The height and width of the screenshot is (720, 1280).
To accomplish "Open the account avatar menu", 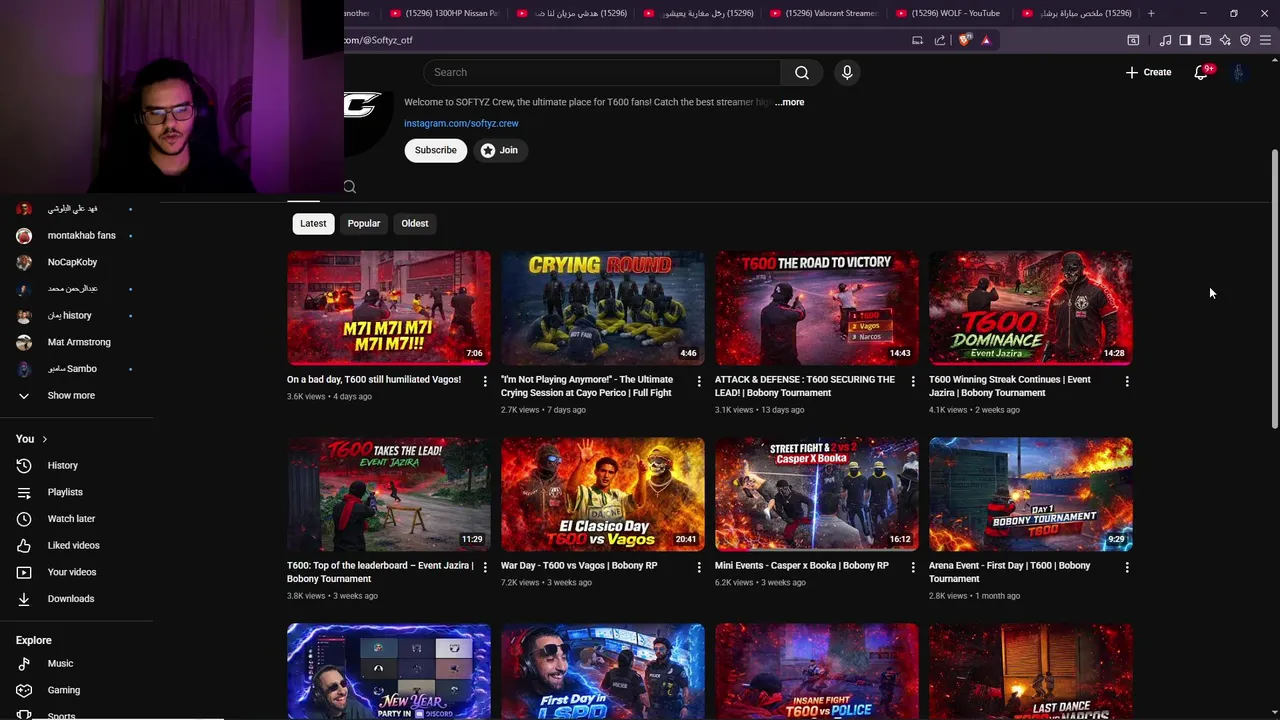I will pyautogui.click(x=1239, y=72).
